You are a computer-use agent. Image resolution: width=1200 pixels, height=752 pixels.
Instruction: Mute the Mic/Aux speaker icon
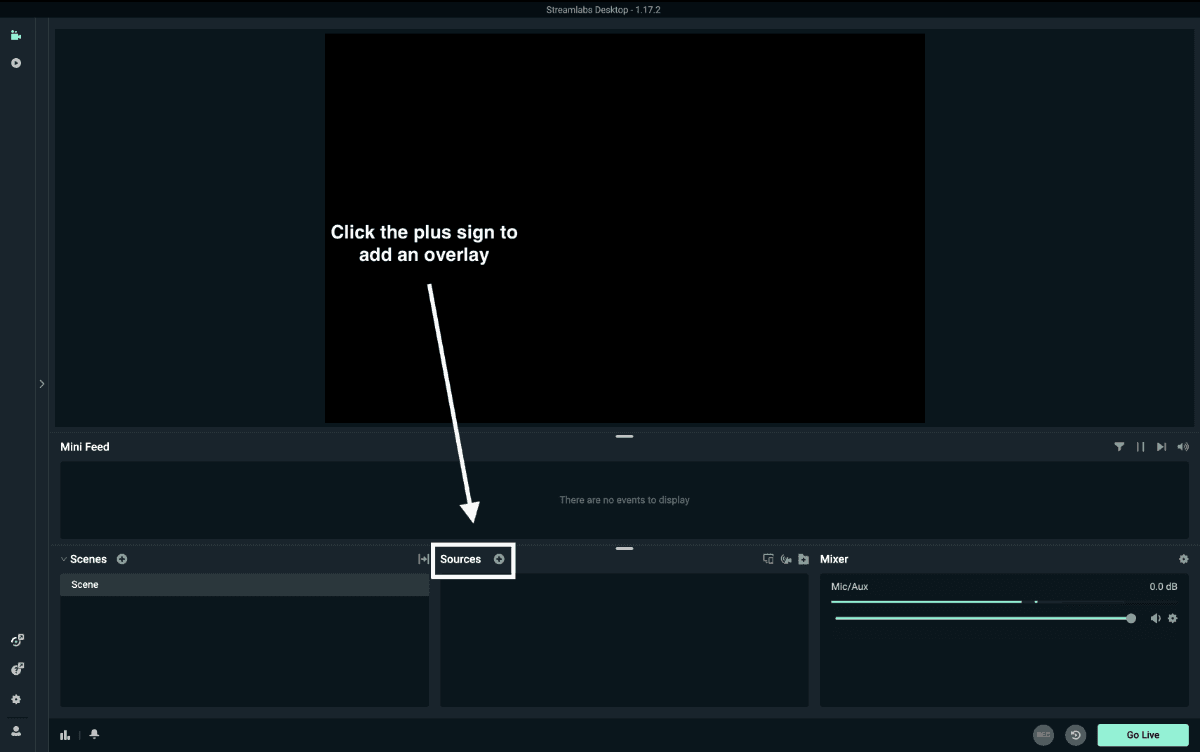tap(1156, 618)
